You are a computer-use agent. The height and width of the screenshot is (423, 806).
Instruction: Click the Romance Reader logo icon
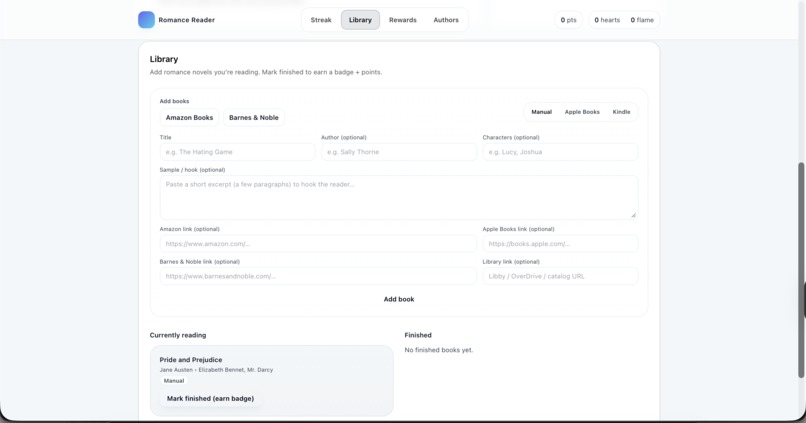(x=146, y=20)
